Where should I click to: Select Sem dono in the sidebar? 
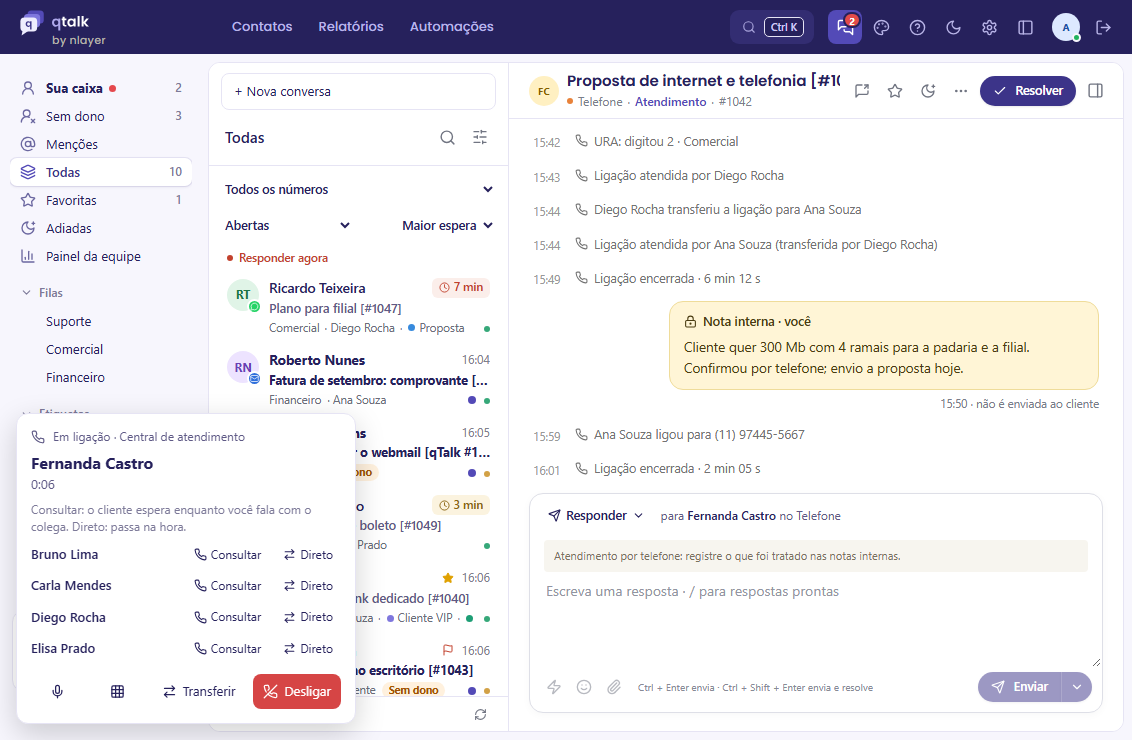(101, 116)
